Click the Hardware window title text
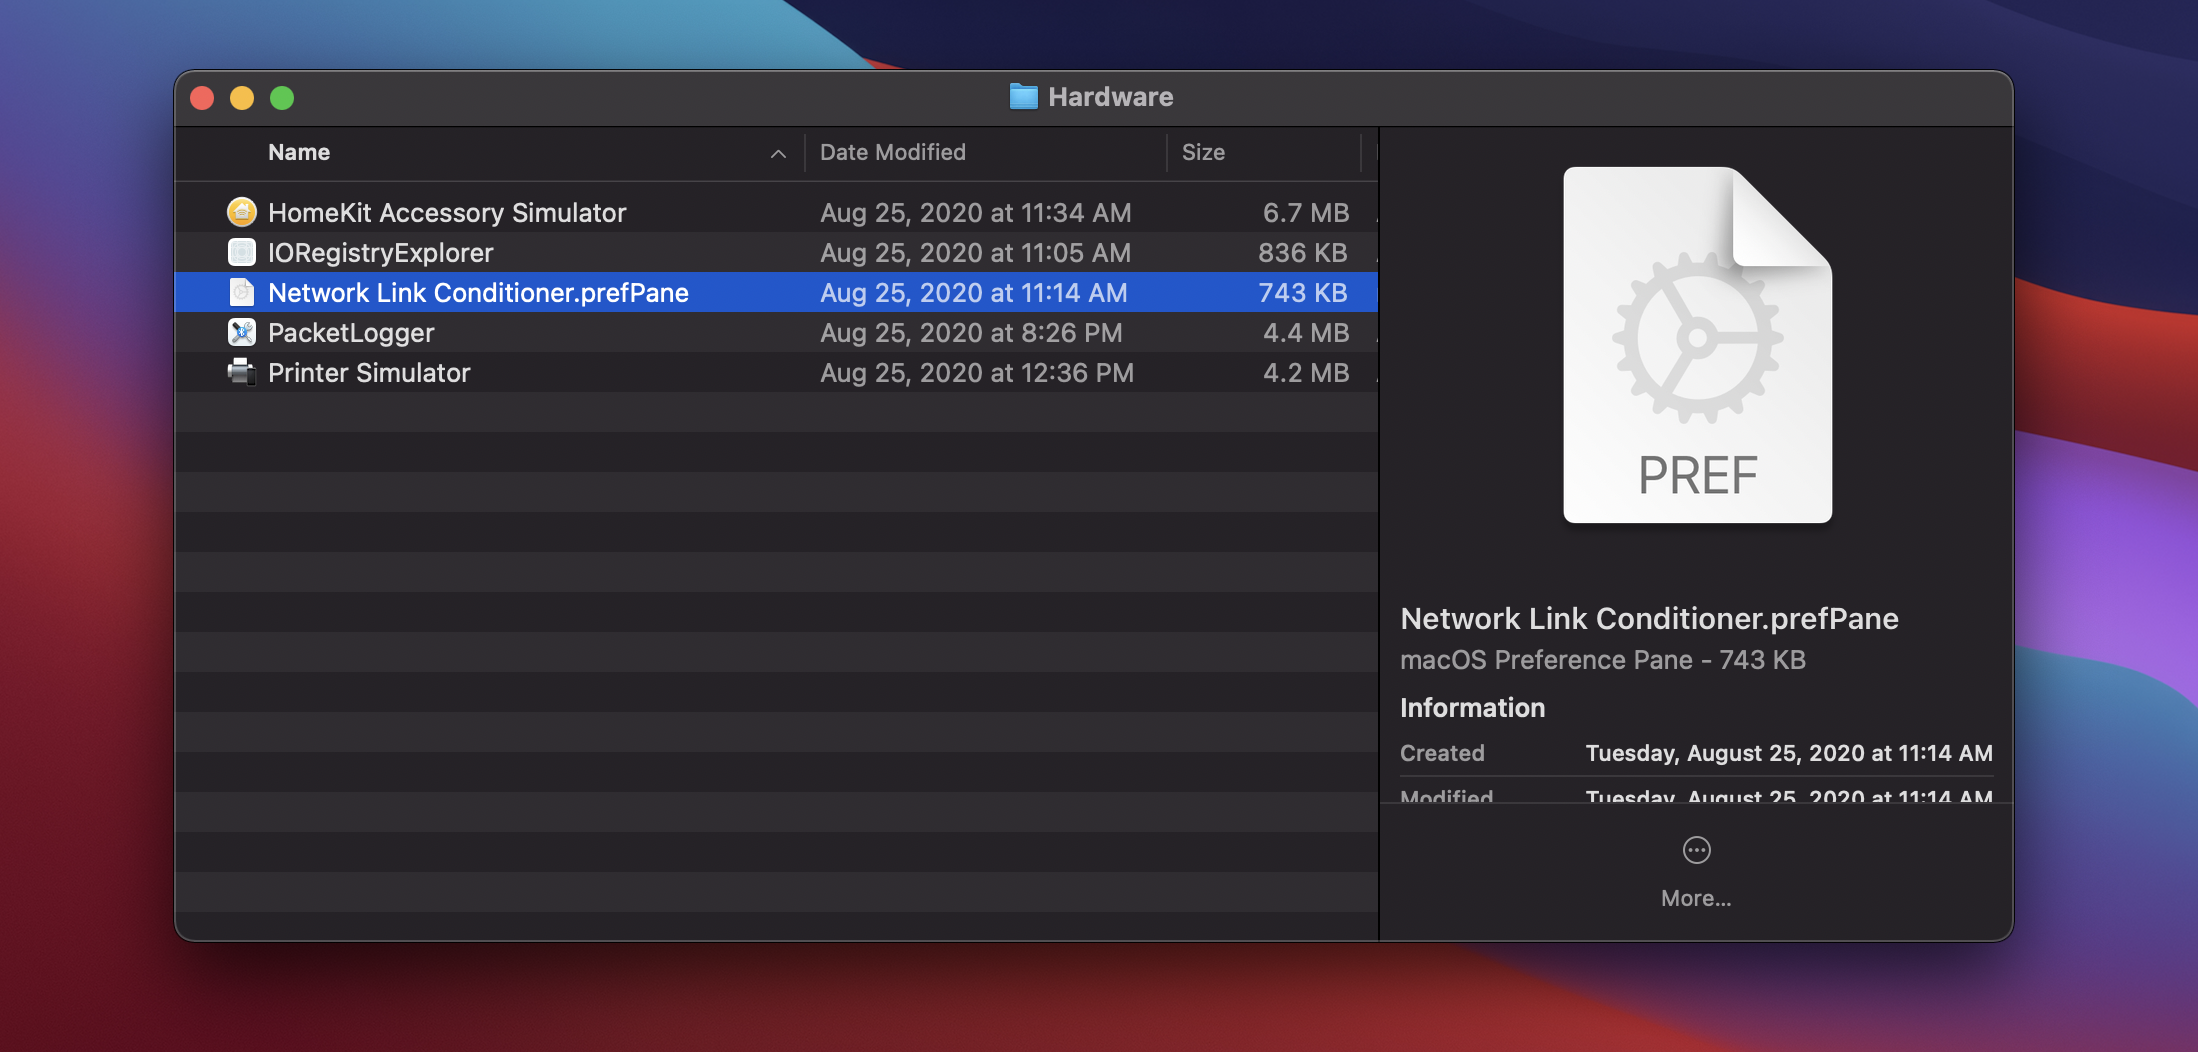 point(1110,97)
